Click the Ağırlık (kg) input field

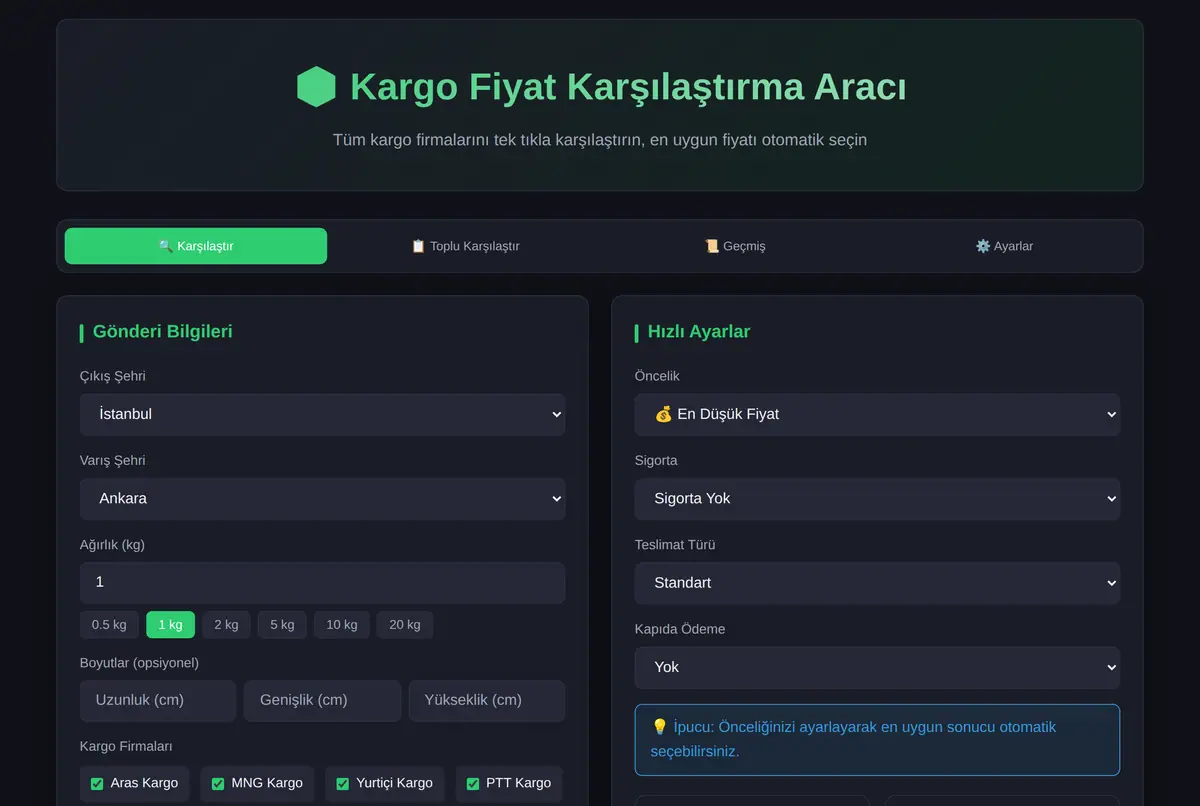coord(322,582)
